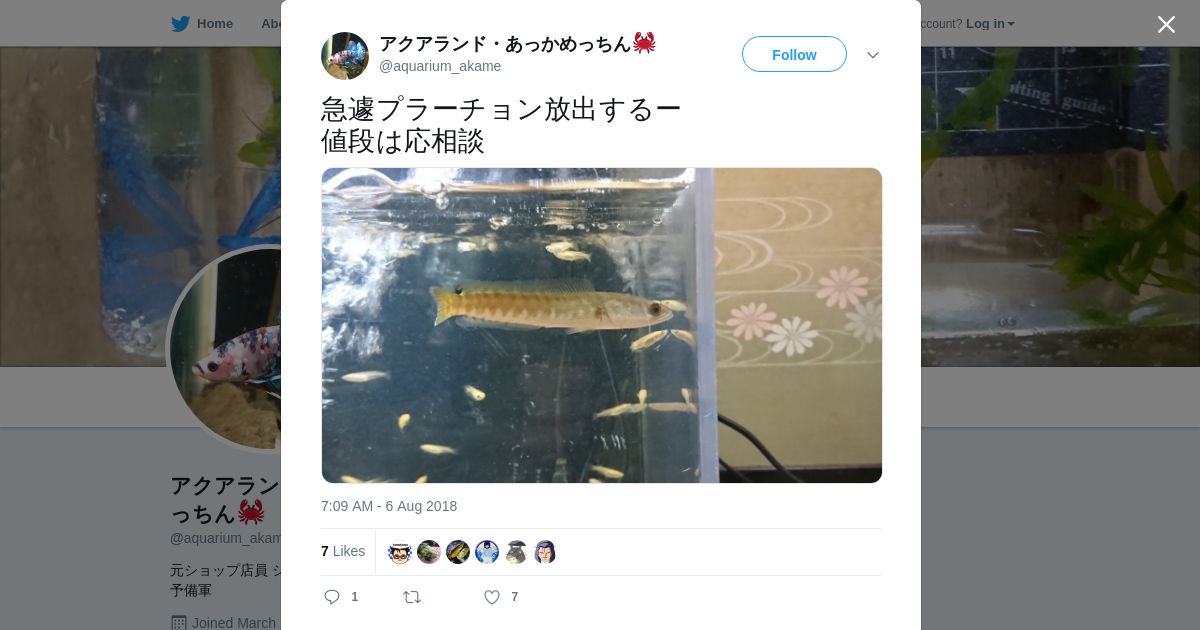Expand tweet options chevron next to Follow
1200x630 pixels.
pyautogui.click(x=873, y=55)
